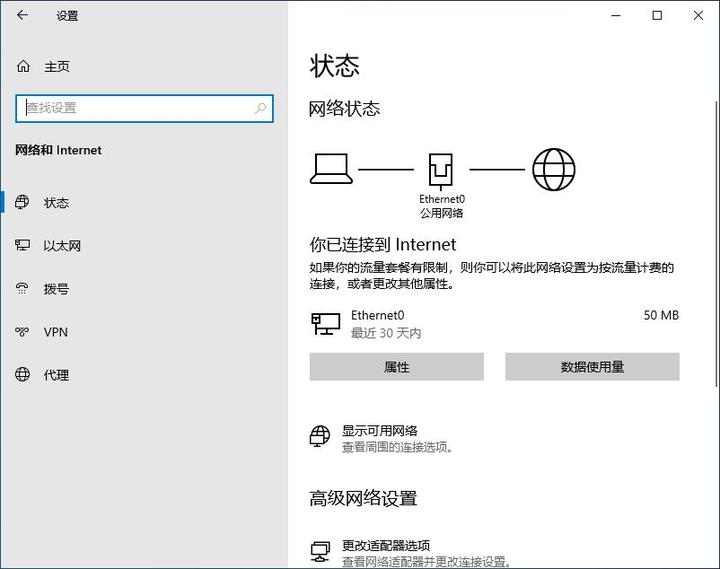This screenshot has height=569, width=720.
Task: Open 更改适配器选项 link
Action: [x=386, y=546]
